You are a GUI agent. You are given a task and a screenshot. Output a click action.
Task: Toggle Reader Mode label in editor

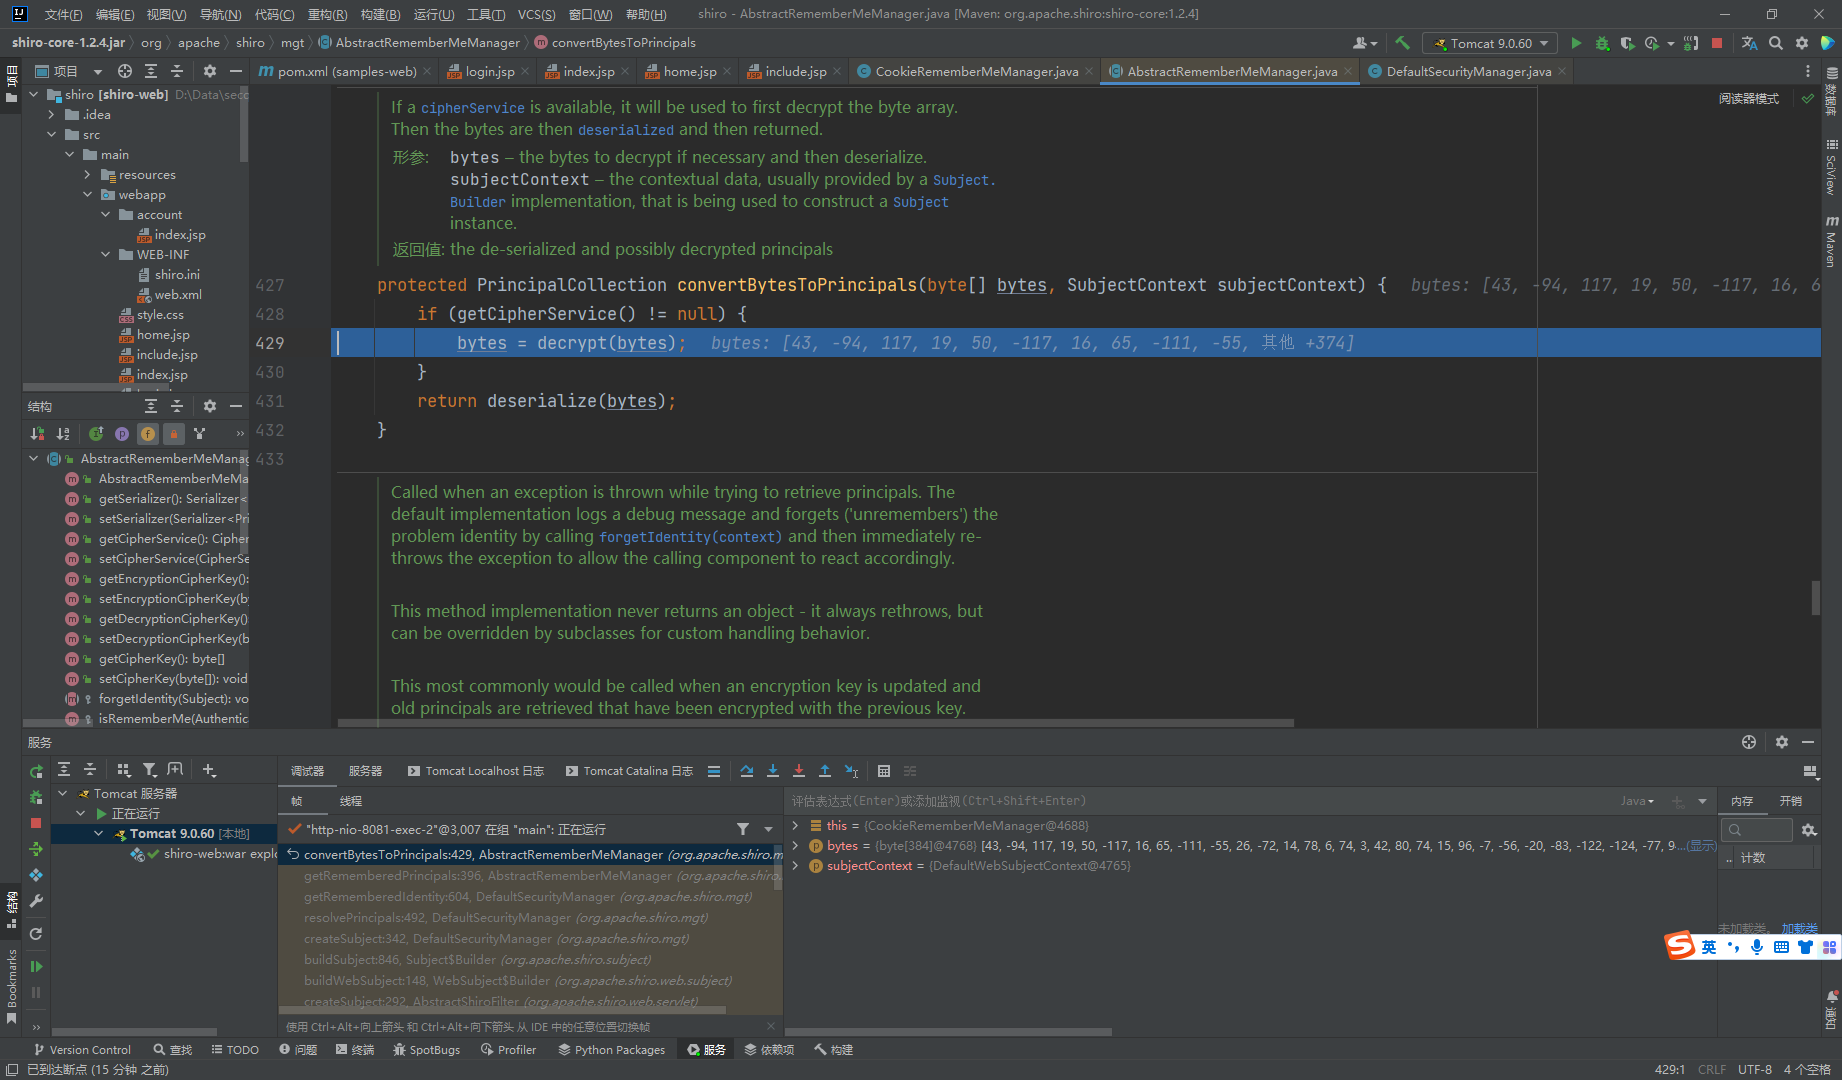[1748, 98]
